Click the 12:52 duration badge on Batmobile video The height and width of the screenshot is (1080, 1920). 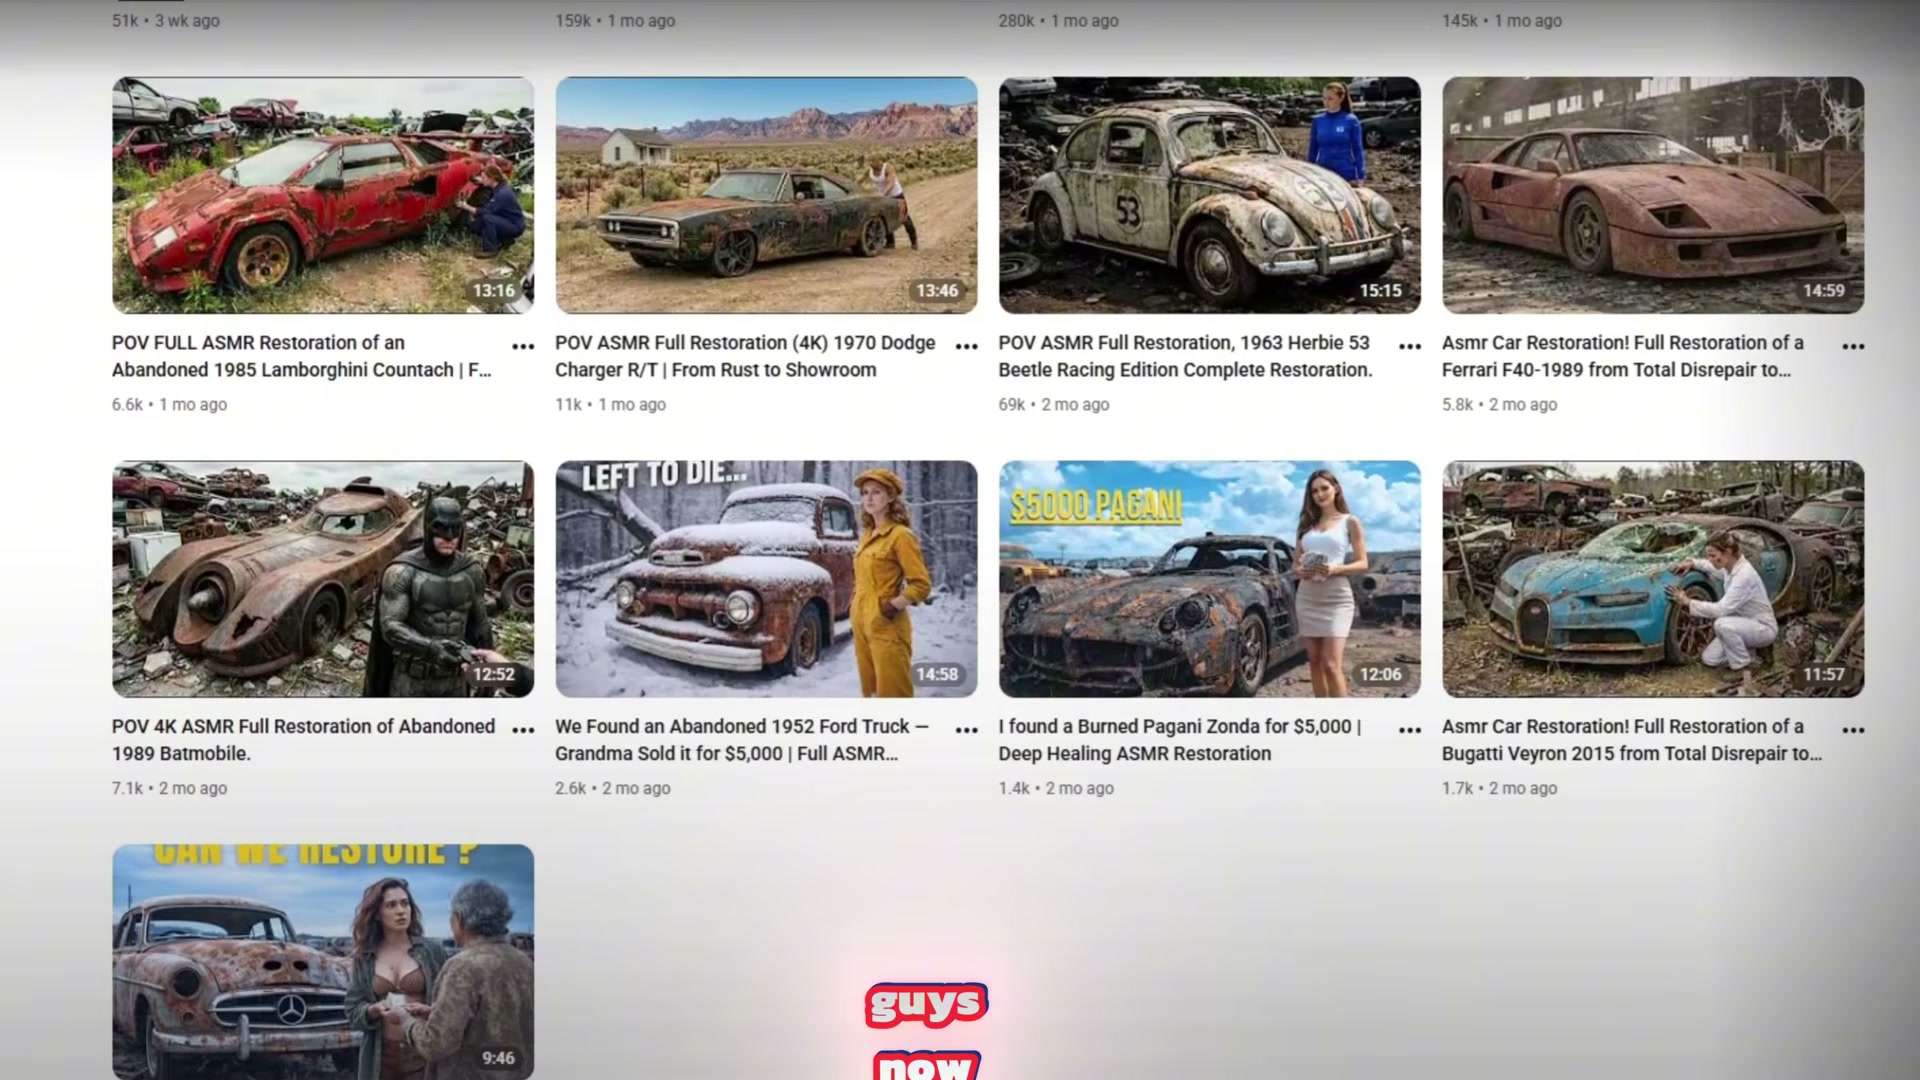(494, 675)
